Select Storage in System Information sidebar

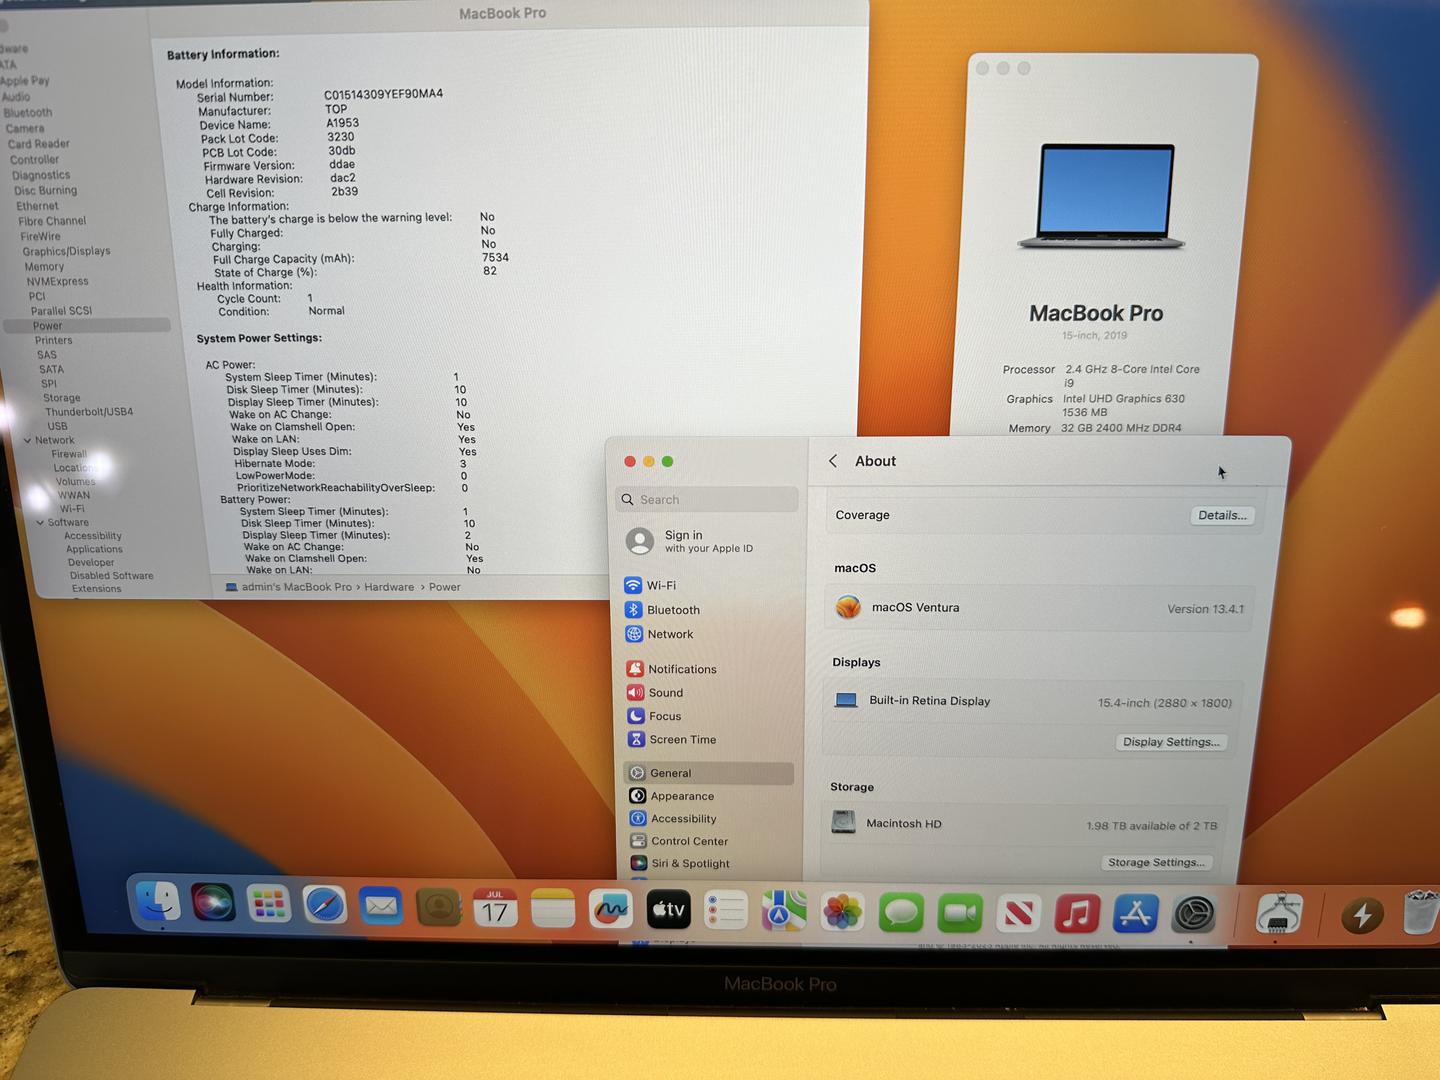[x=62, y=398]
